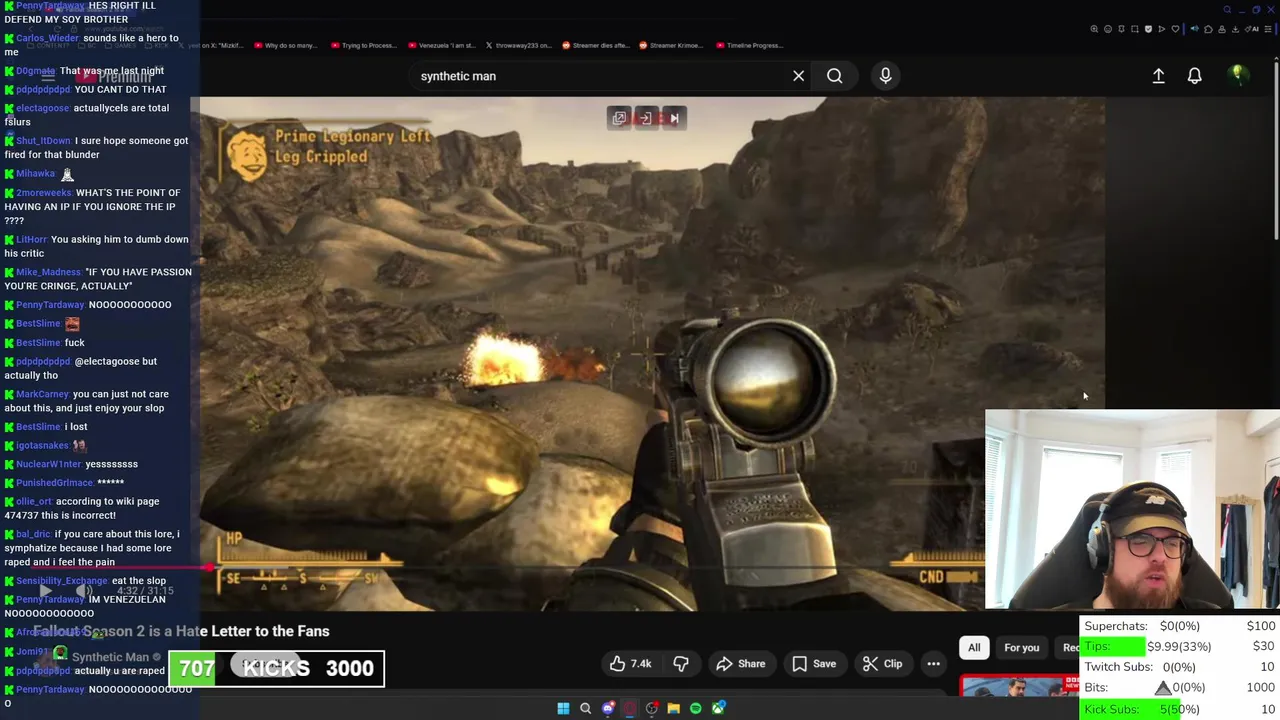Click chat username 'PunishedGrimace'

54,483
